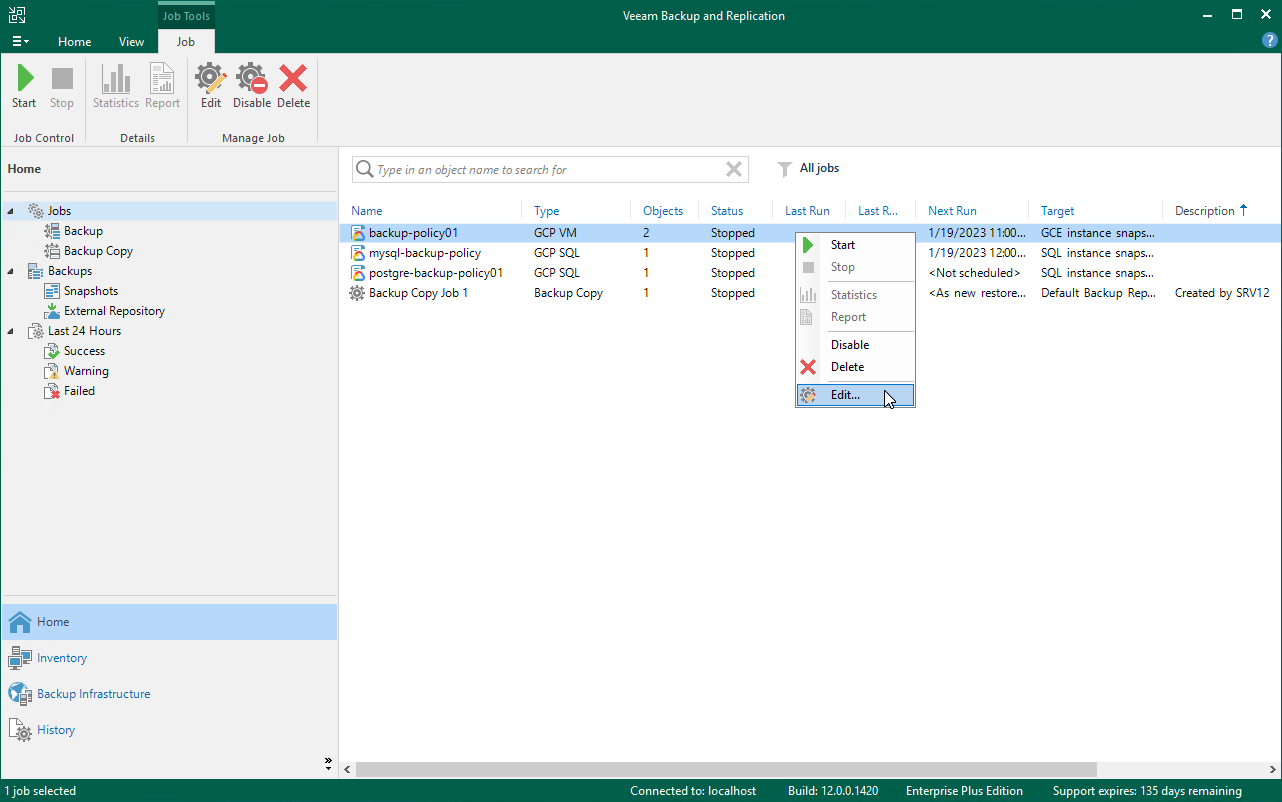Choose Statistics in the context menu
1282x802 pixels.
point(855,295)
